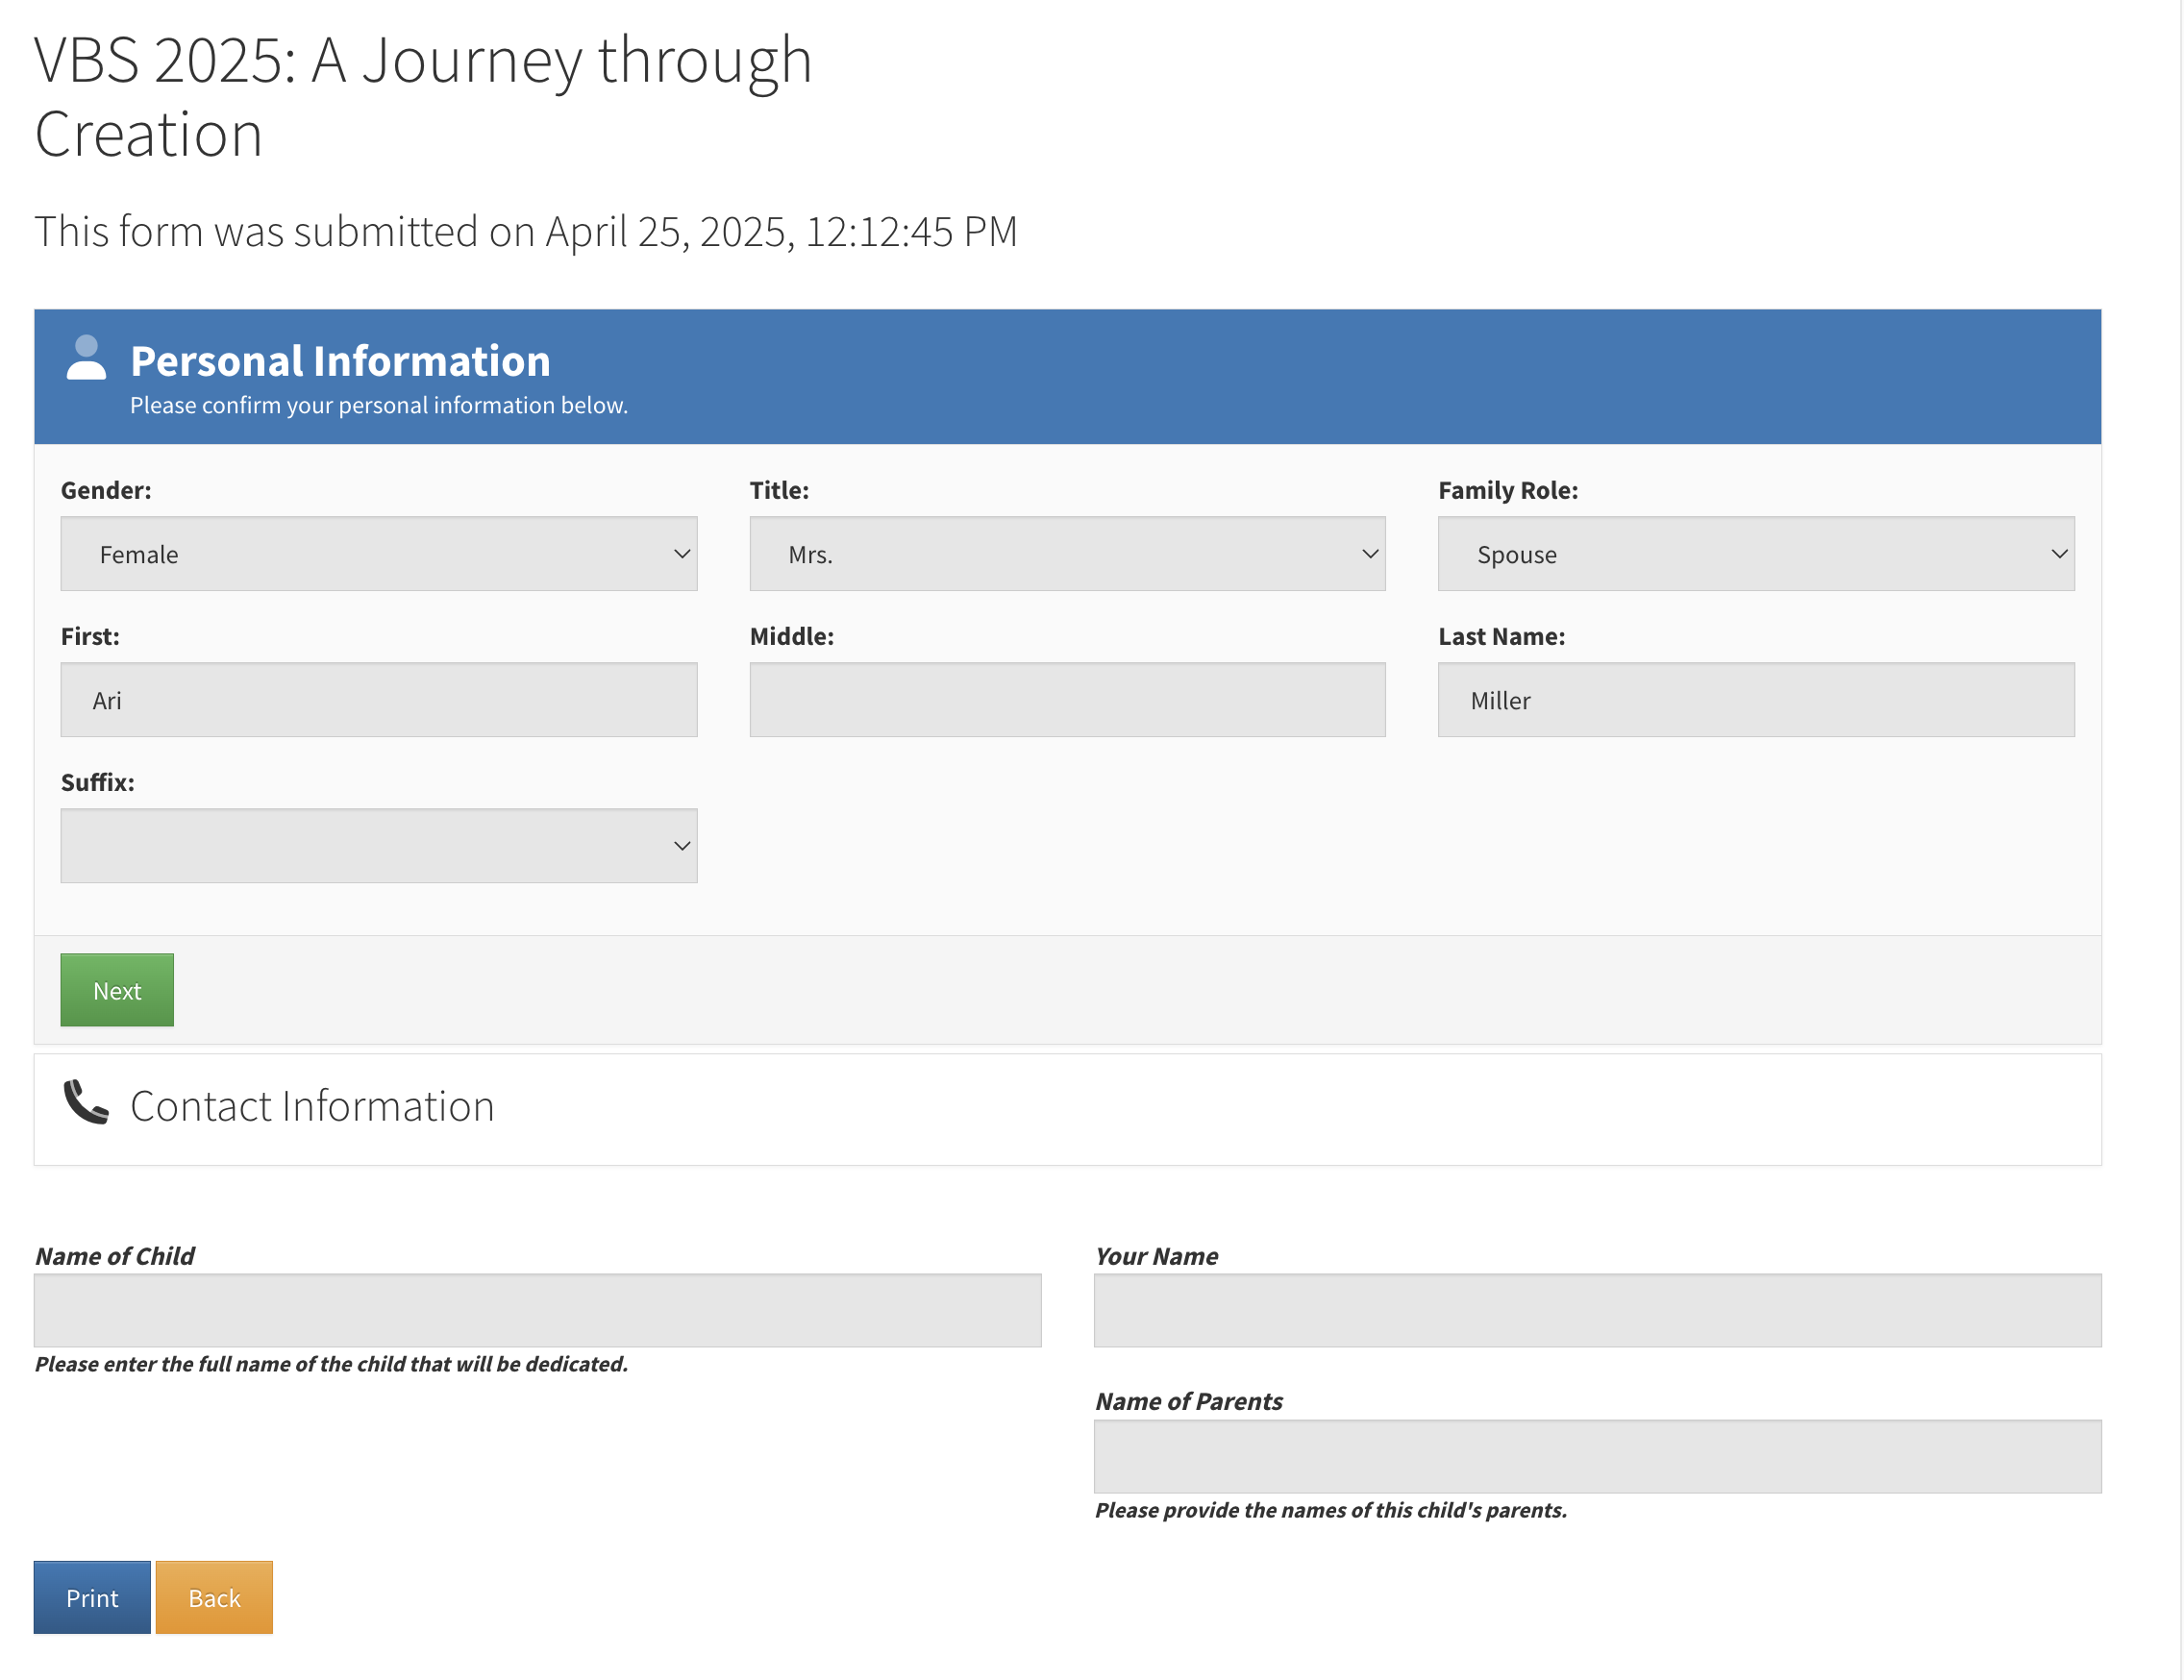Click the blue Print button
Viewport: 2184px width, 1680px height.
[92, 1598]
